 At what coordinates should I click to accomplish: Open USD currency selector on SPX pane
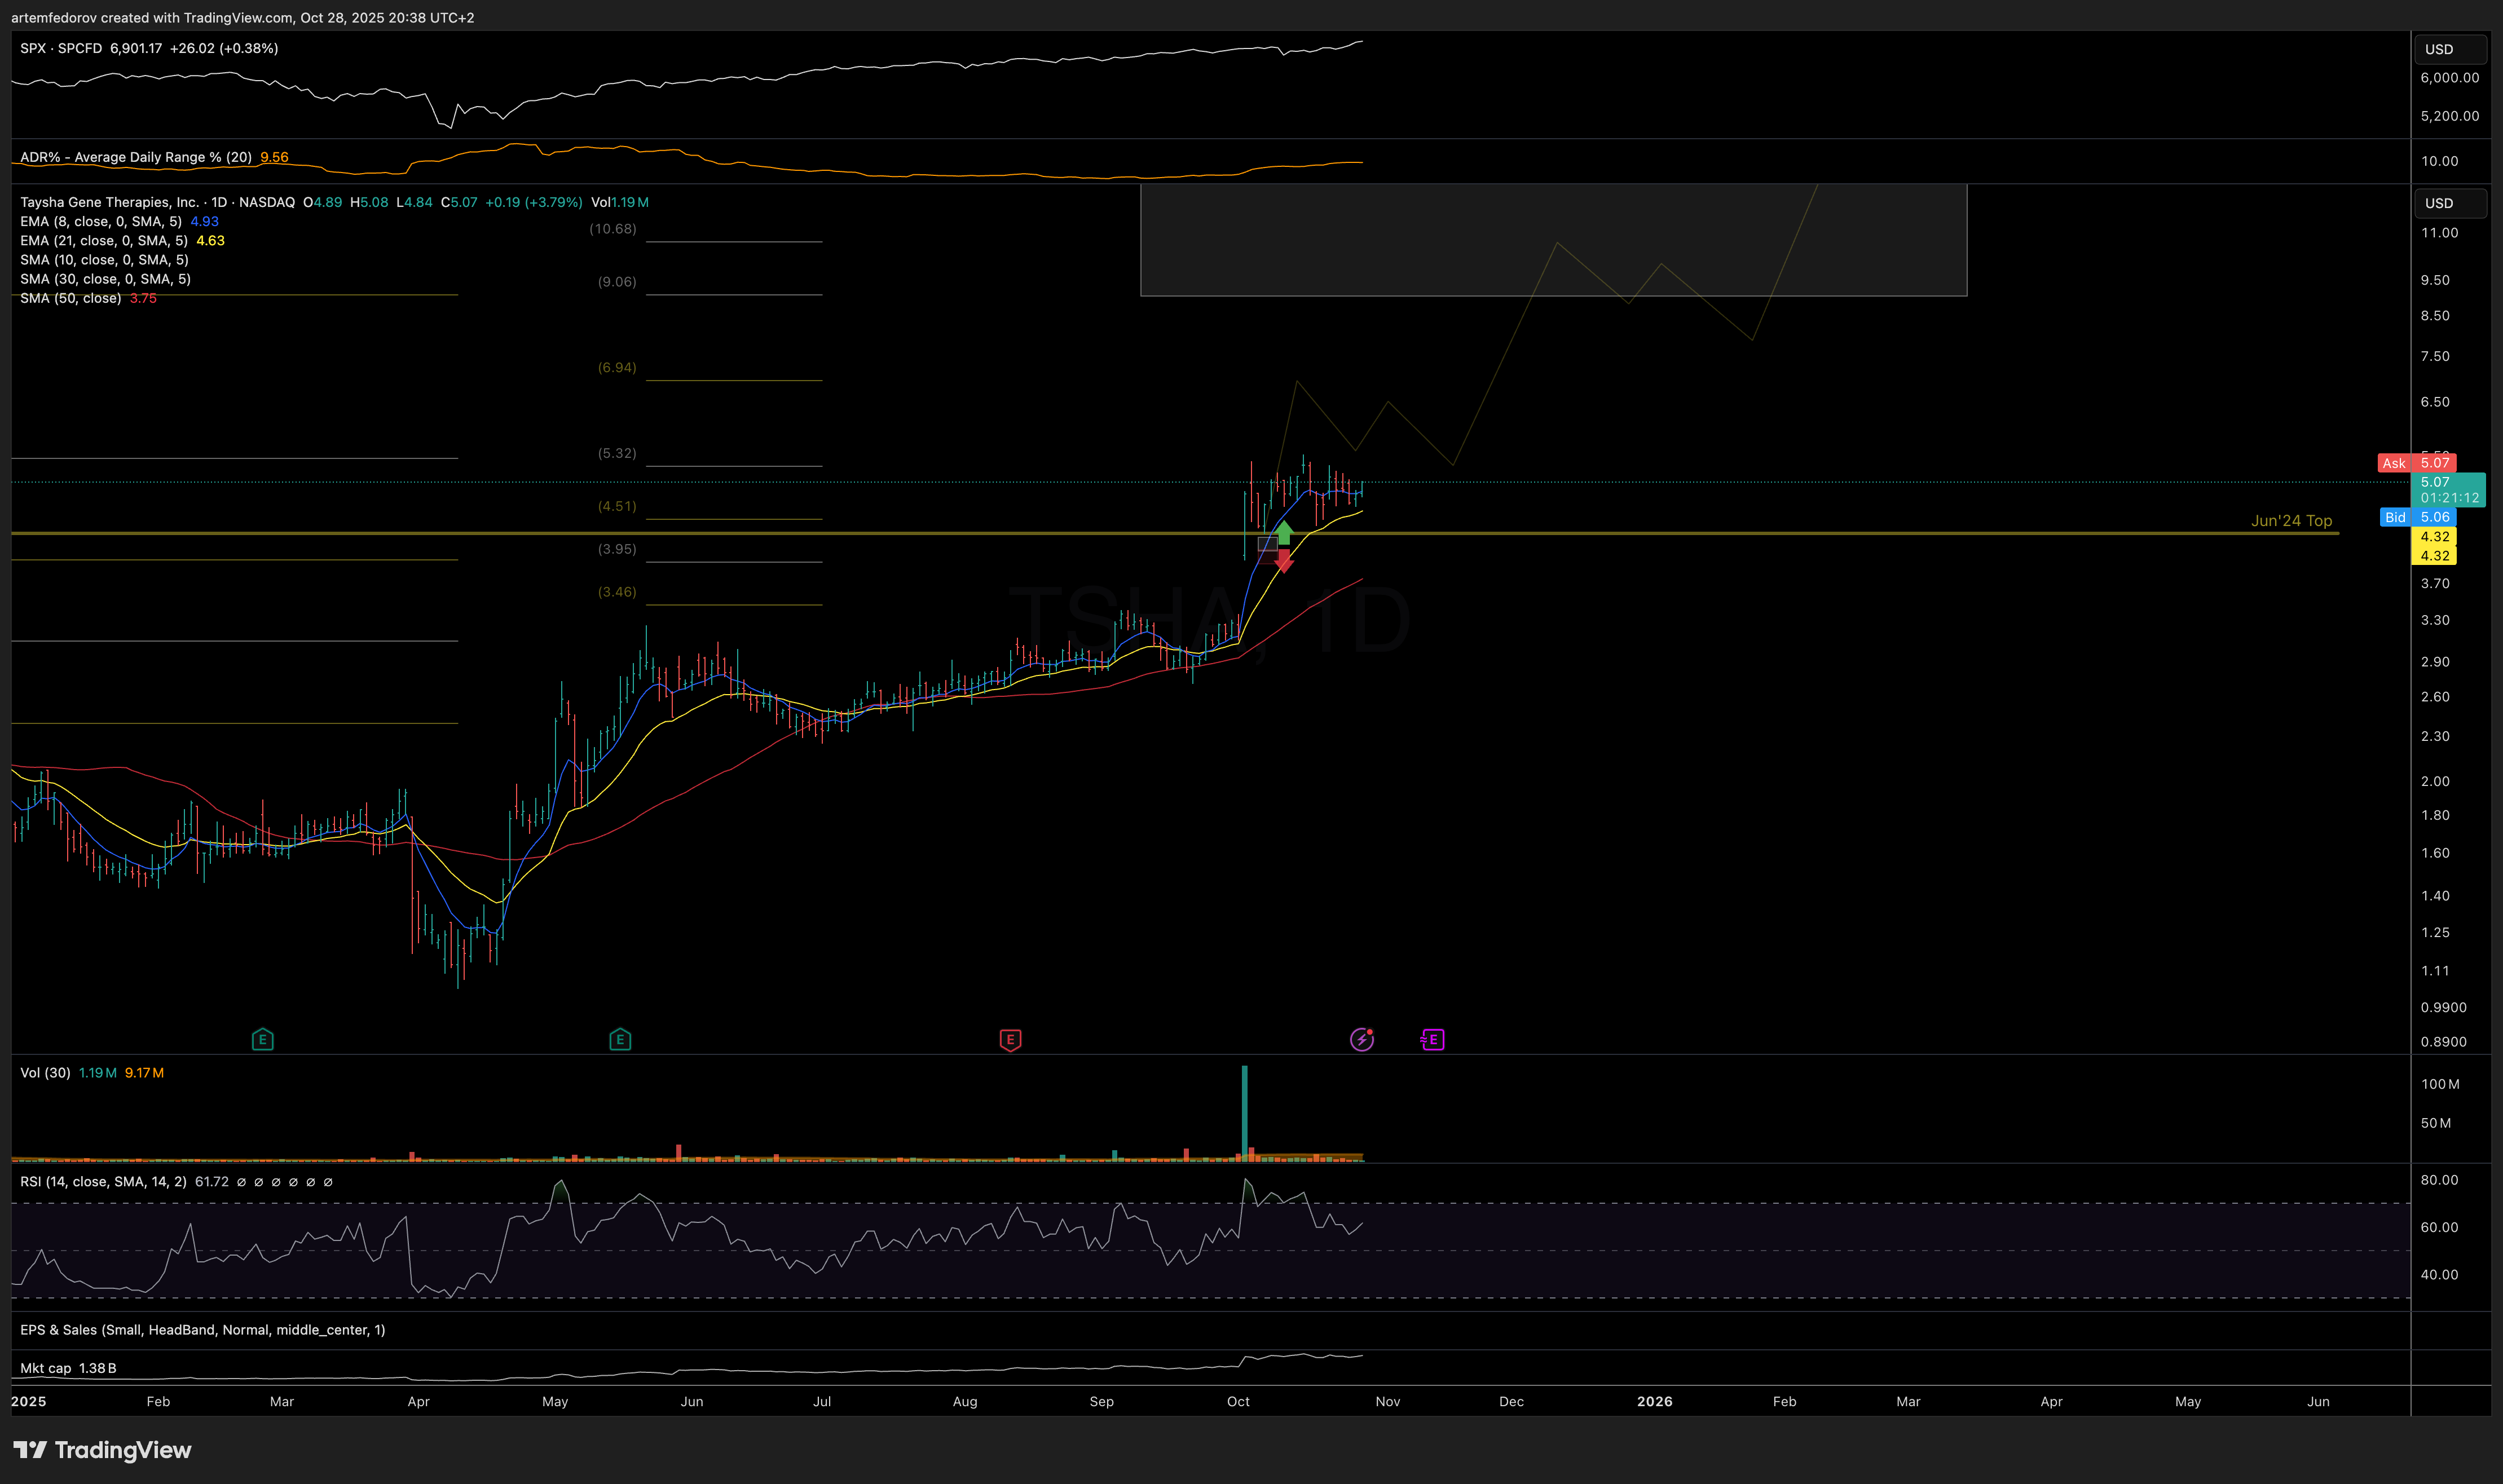[x=2450, y=49]
